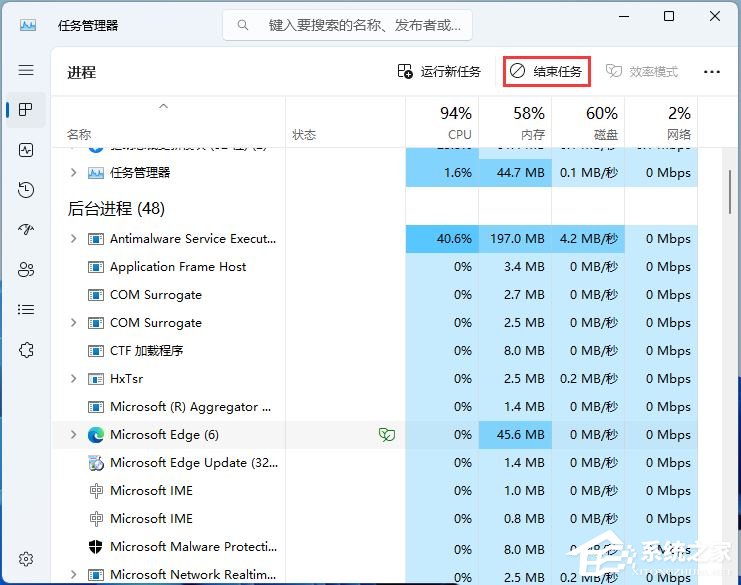The height and width of the screenshot is (585, 741).
Task: Expand the HxTsr process entry
Action: (73, 379)
